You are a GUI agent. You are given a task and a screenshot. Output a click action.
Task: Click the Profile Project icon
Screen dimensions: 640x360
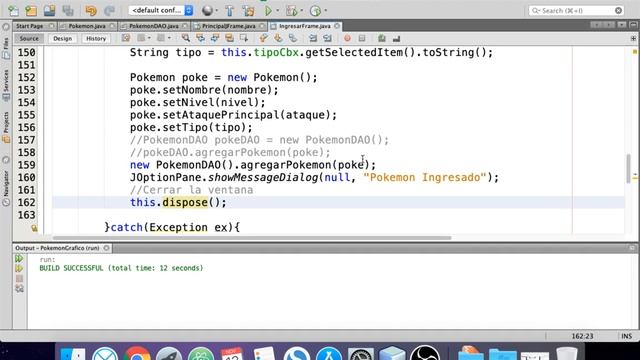coord(316,11)
